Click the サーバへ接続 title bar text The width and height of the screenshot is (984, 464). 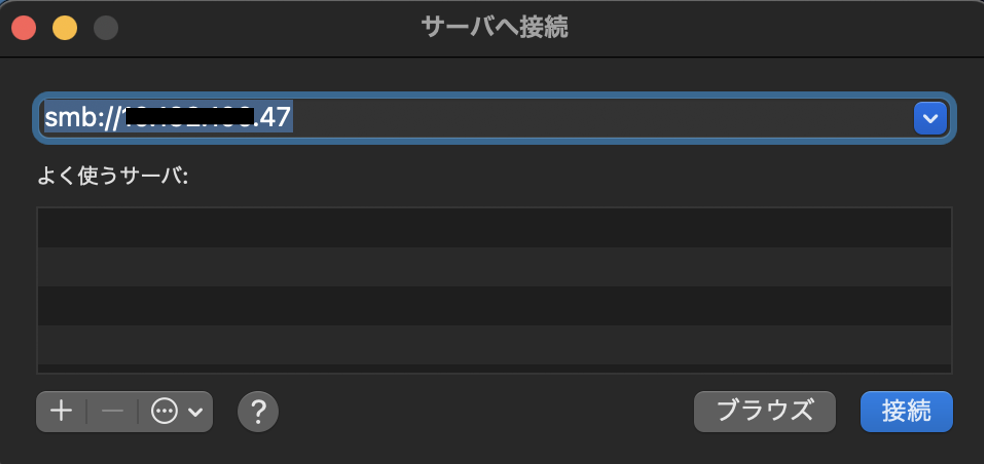coord(494,28)
